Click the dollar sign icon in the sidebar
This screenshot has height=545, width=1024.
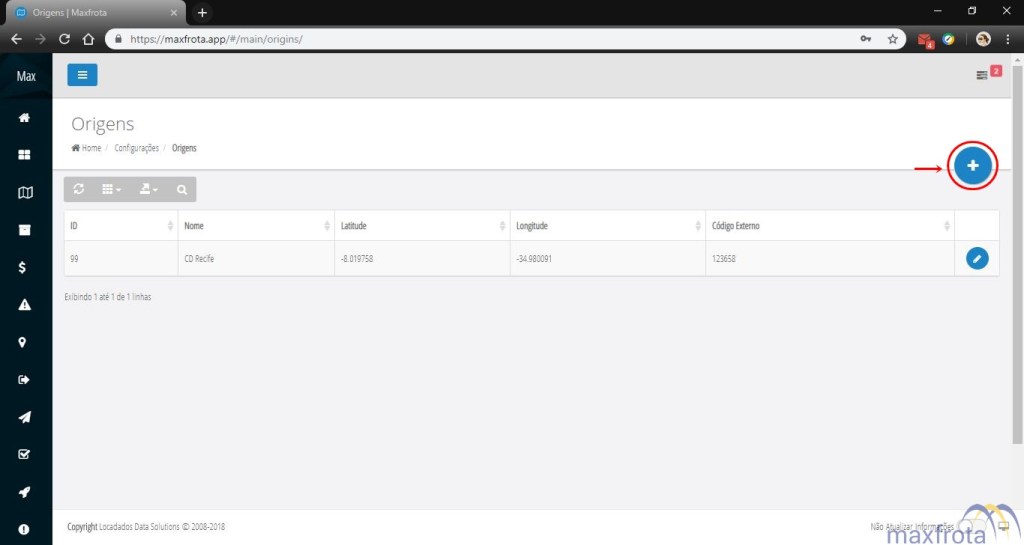click(25, 267)
